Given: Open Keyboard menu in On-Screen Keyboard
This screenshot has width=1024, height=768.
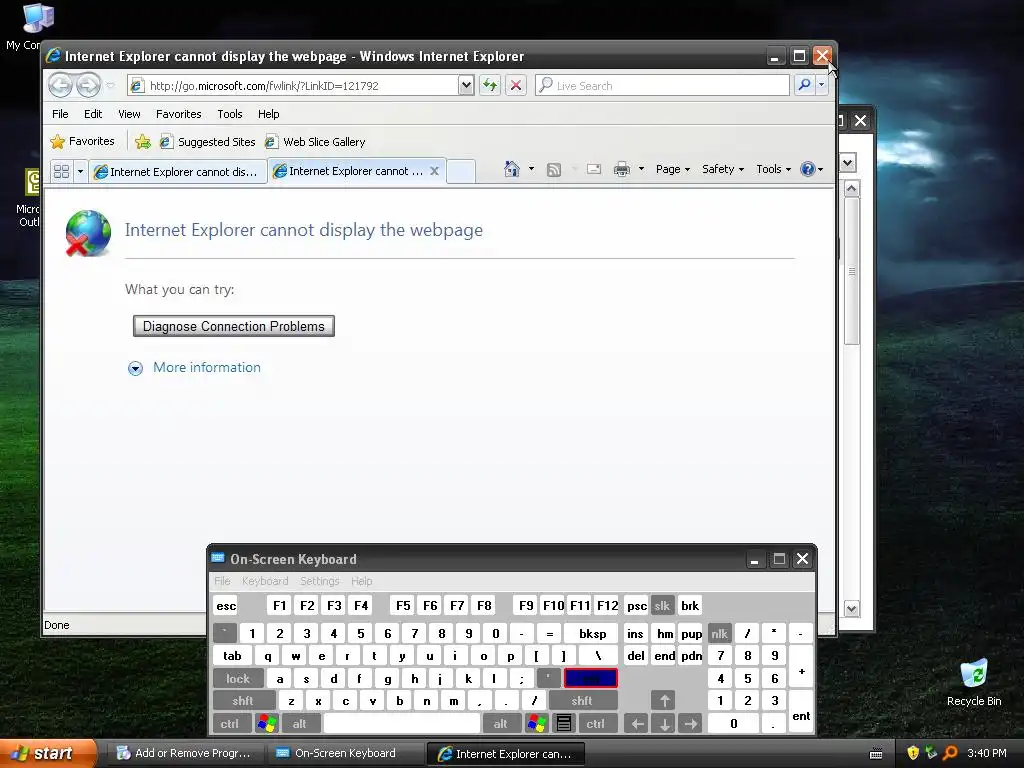Looking at the screenshot, I should [x=264, y=581].
